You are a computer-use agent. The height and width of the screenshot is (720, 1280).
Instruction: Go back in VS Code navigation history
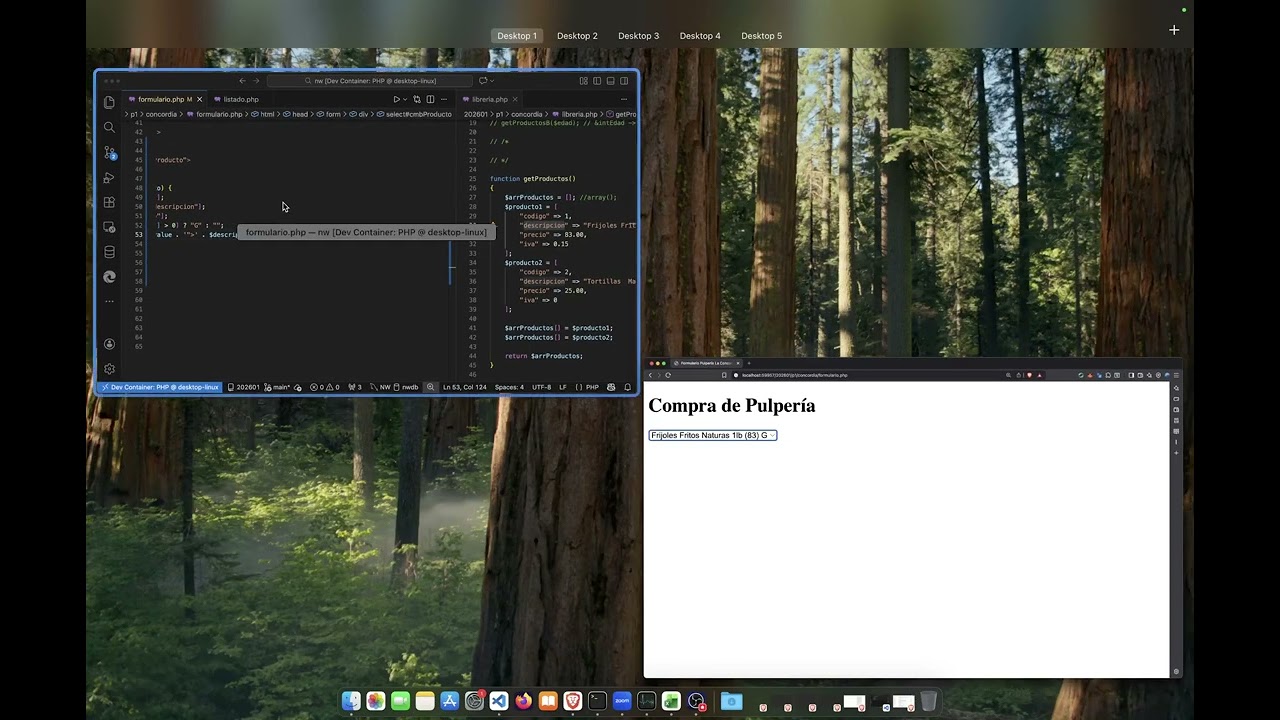pos(242,81)
